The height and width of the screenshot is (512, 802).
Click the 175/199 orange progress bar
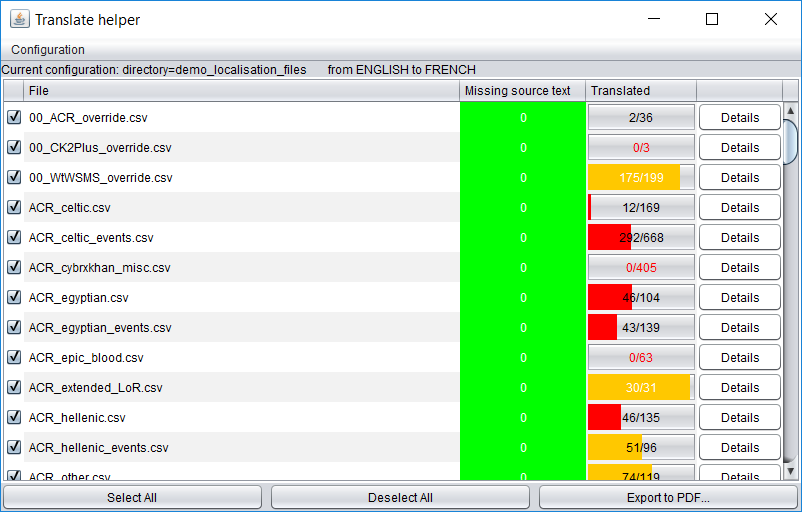(x=641, y=177)
